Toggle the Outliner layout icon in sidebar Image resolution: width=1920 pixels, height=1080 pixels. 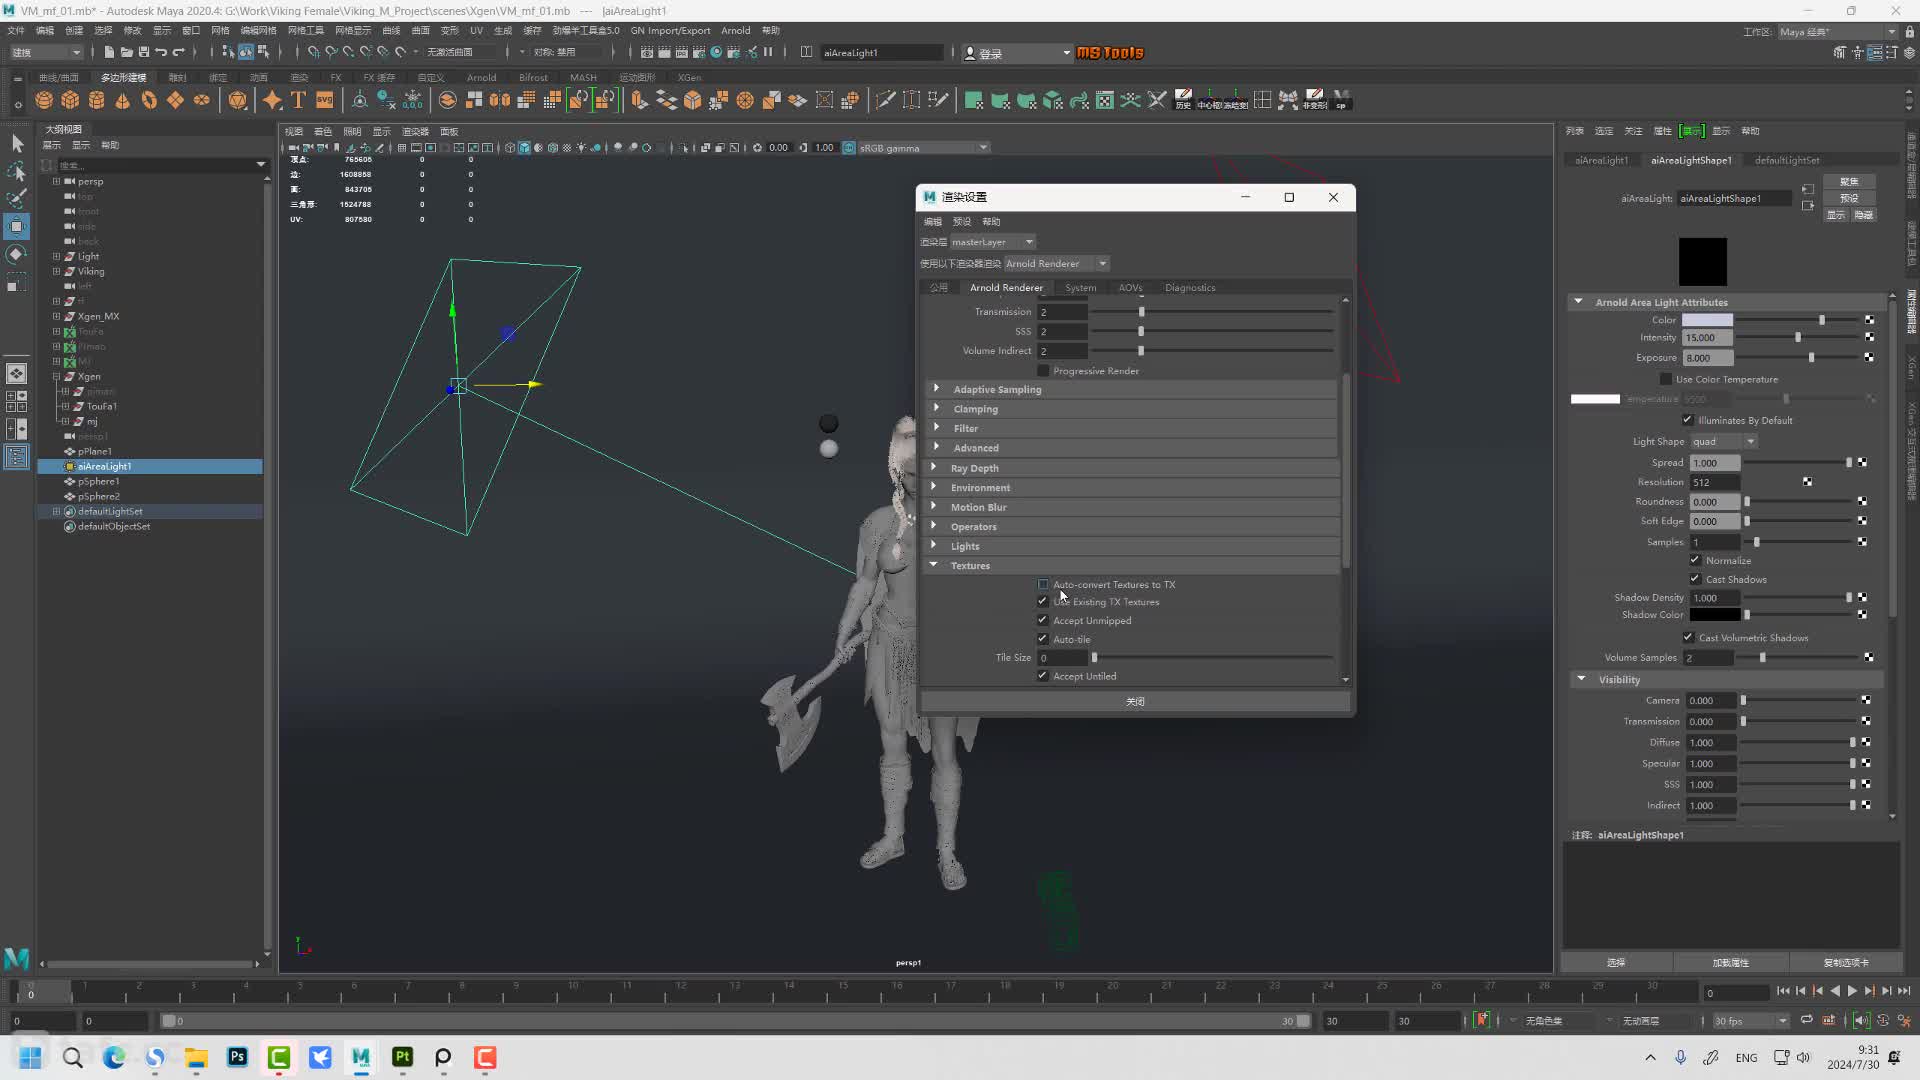coord(17,457)
